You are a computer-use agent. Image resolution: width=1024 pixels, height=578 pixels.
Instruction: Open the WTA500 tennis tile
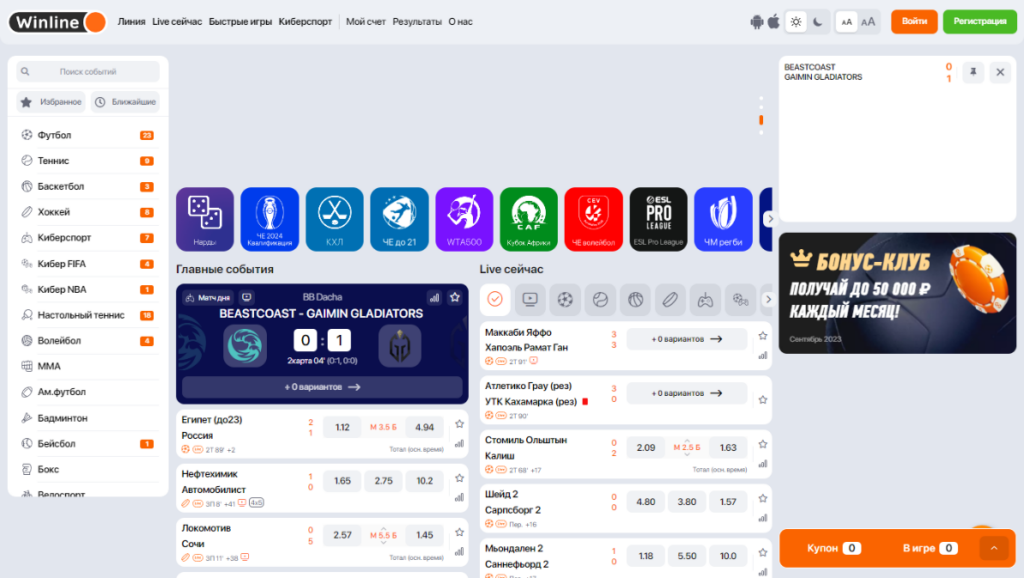[x=464, y=219]
